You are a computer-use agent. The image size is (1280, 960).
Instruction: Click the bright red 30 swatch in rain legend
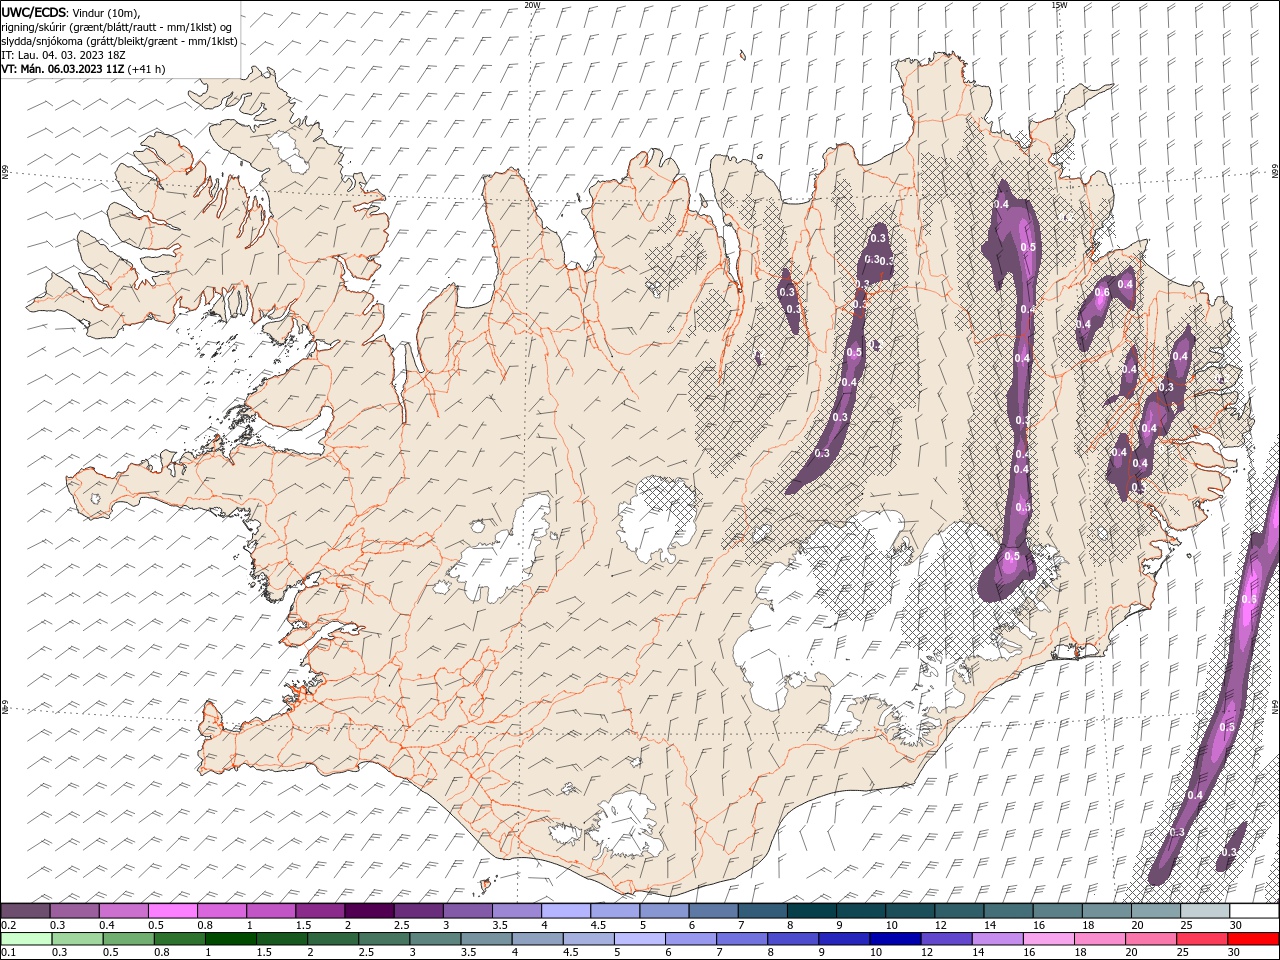1253,939
